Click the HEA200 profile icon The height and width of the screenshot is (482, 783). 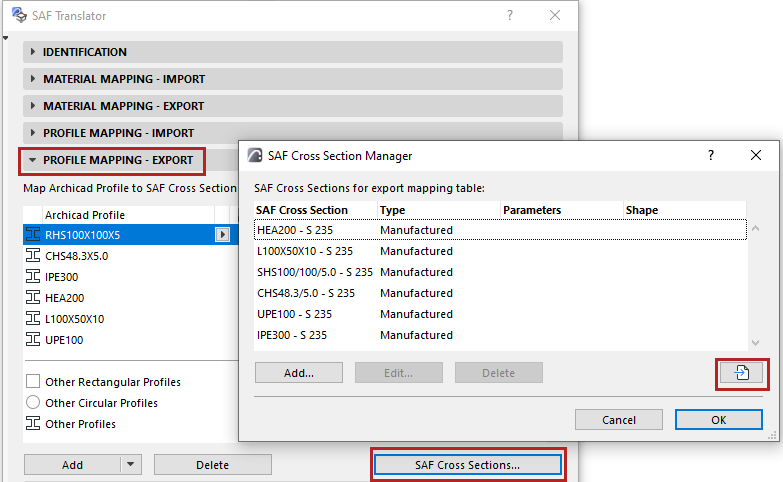(33, 297)
